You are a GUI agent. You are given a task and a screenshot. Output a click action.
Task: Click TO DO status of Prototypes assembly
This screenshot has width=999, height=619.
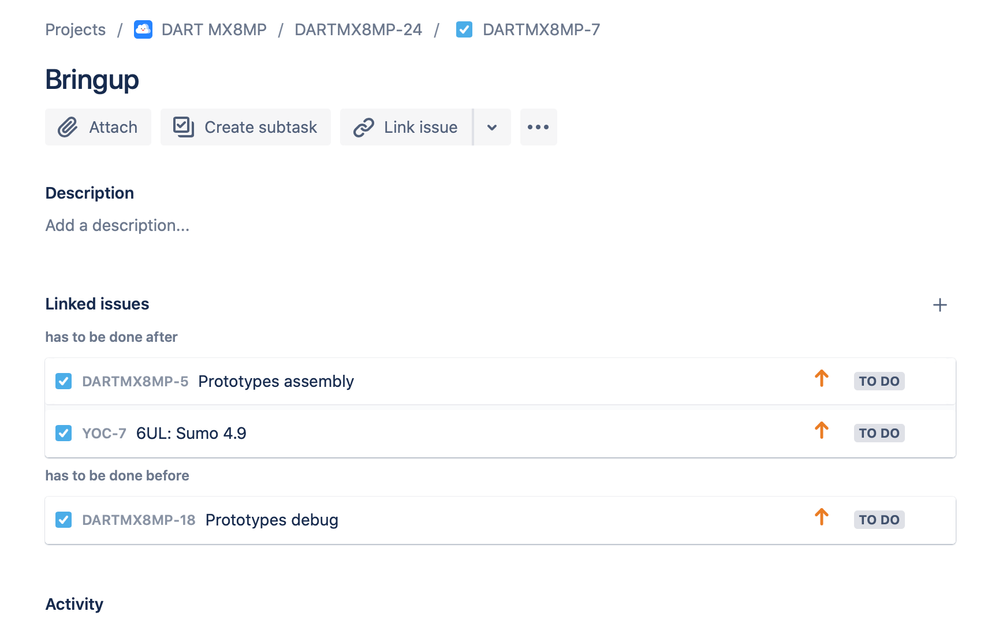(x=879, y=381)
